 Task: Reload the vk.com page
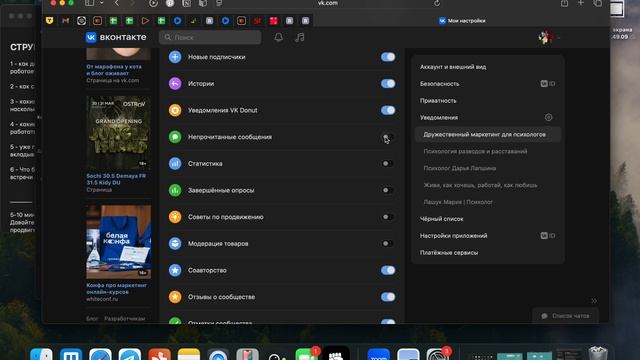pos(437,3)
